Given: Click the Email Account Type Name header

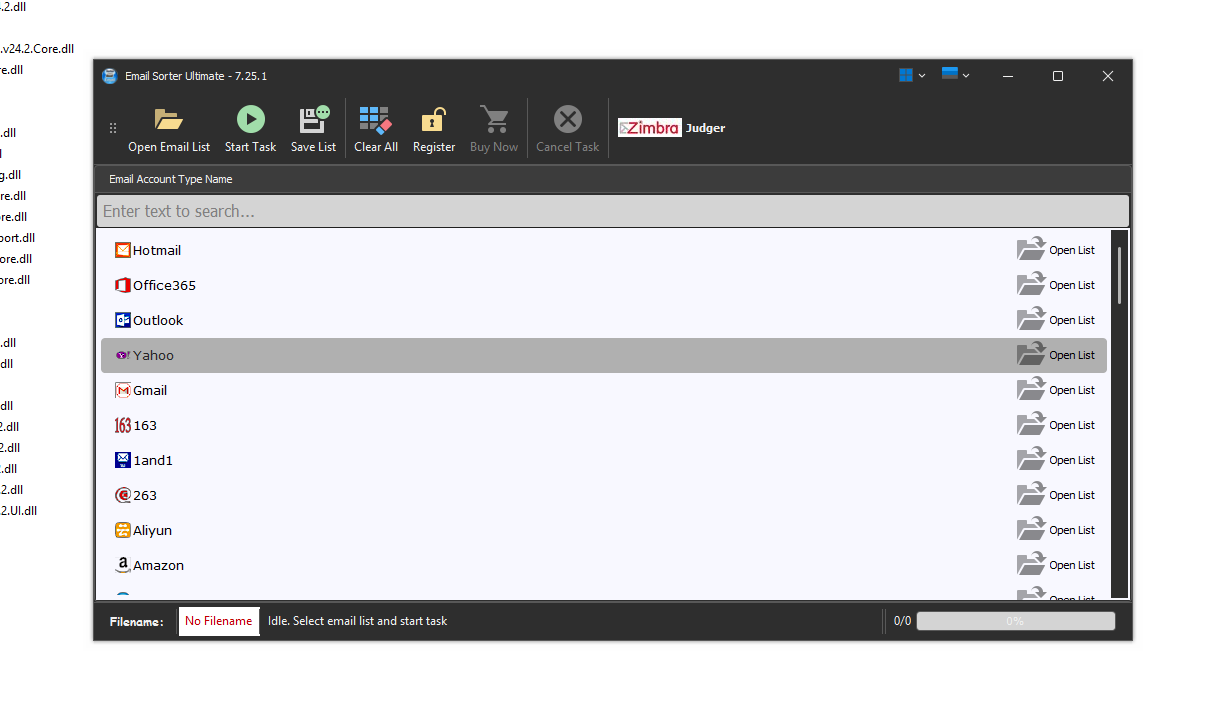Looking at the screenshot, I should click(x=170, y=179).
